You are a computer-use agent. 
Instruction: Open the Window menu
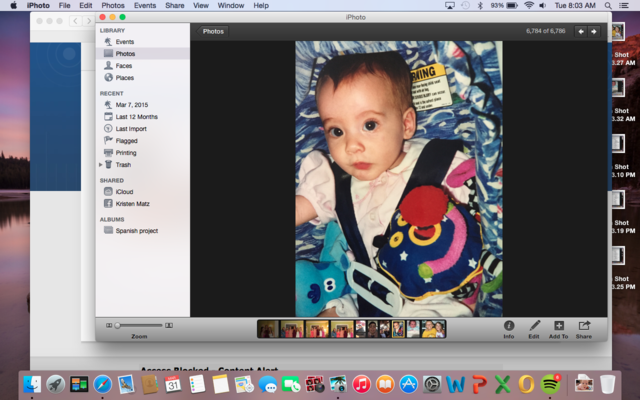[231, 6]
